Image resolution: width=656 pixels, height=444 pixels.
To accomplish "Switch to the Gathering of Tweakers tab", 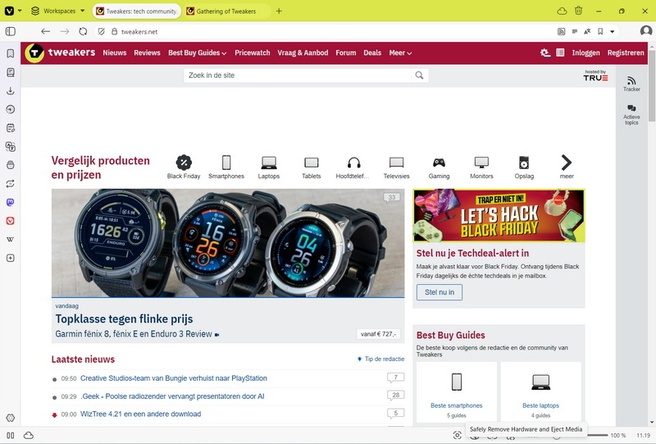I will pyautogui.click(x=226, y=11).
